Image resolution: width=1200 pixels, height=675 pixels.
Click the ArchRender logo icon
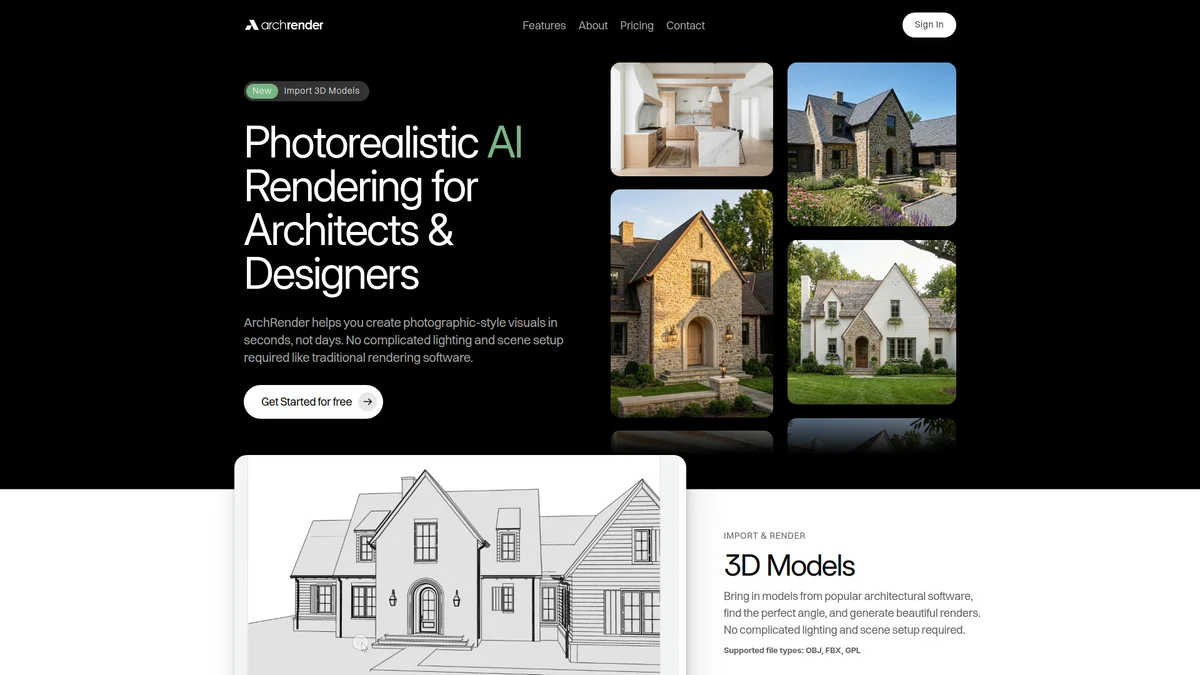click(x=252, y=25)
